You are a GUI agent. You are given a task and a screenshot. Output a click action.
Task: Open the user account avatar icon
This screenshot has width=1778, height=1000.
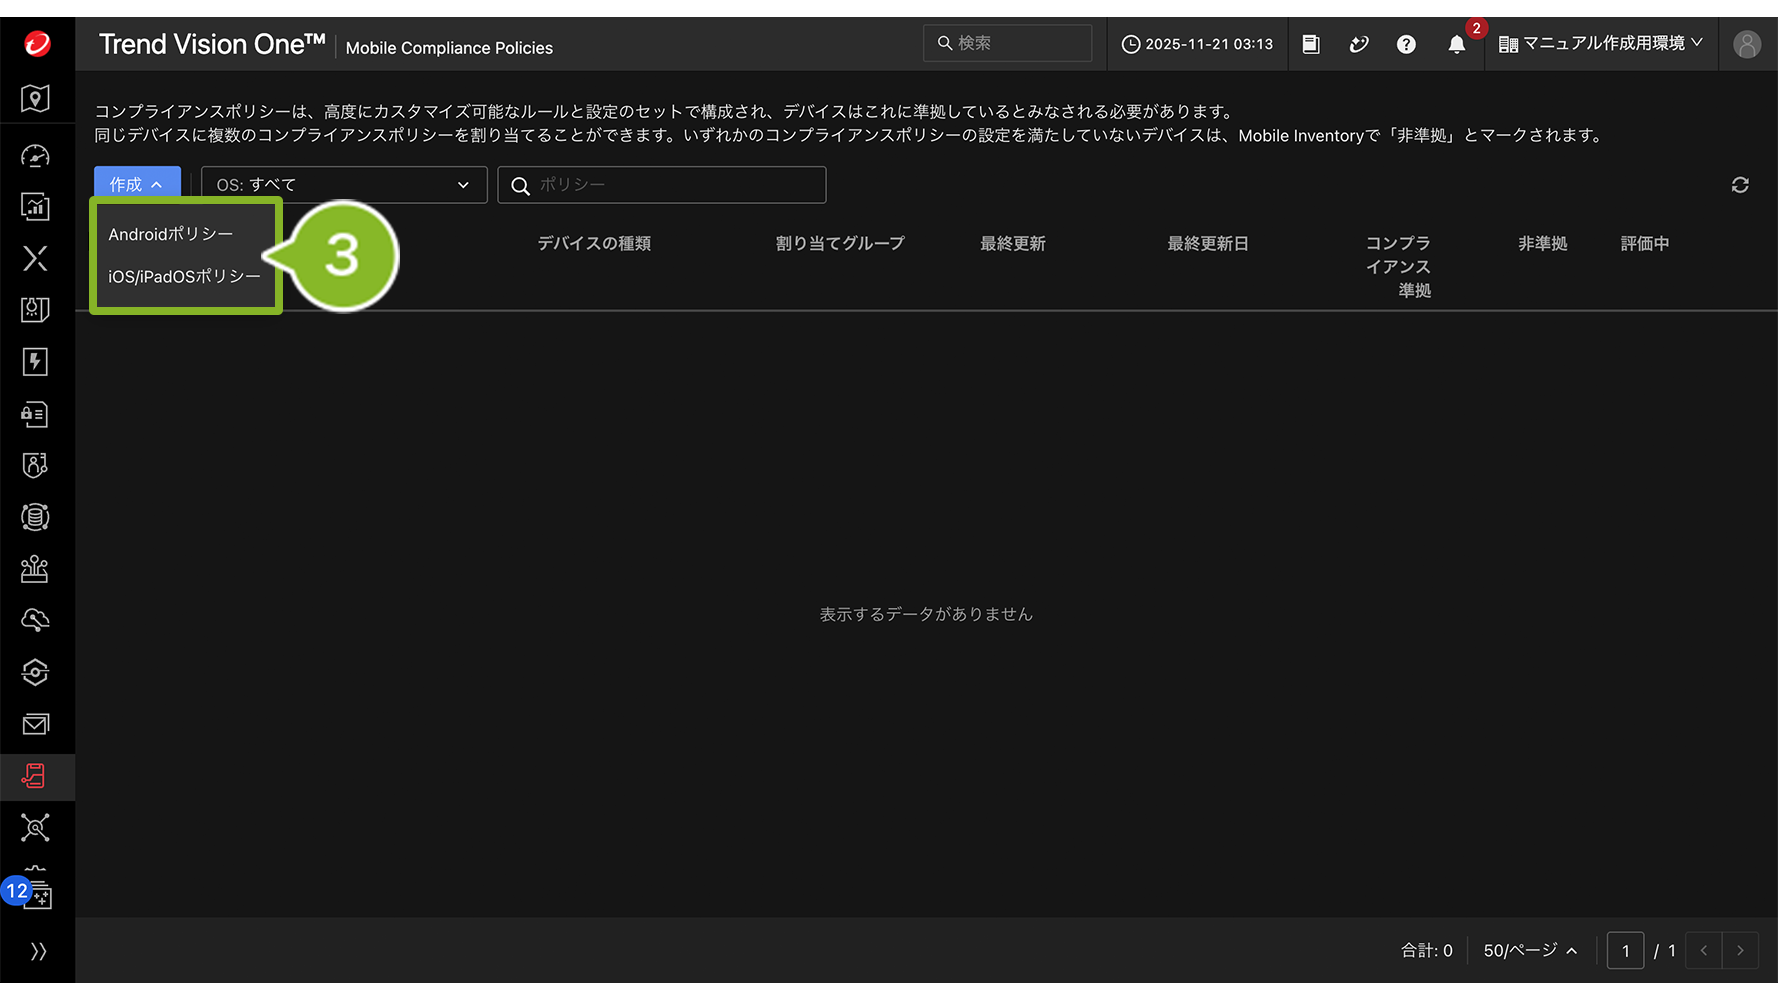[x=1746, y=44]
